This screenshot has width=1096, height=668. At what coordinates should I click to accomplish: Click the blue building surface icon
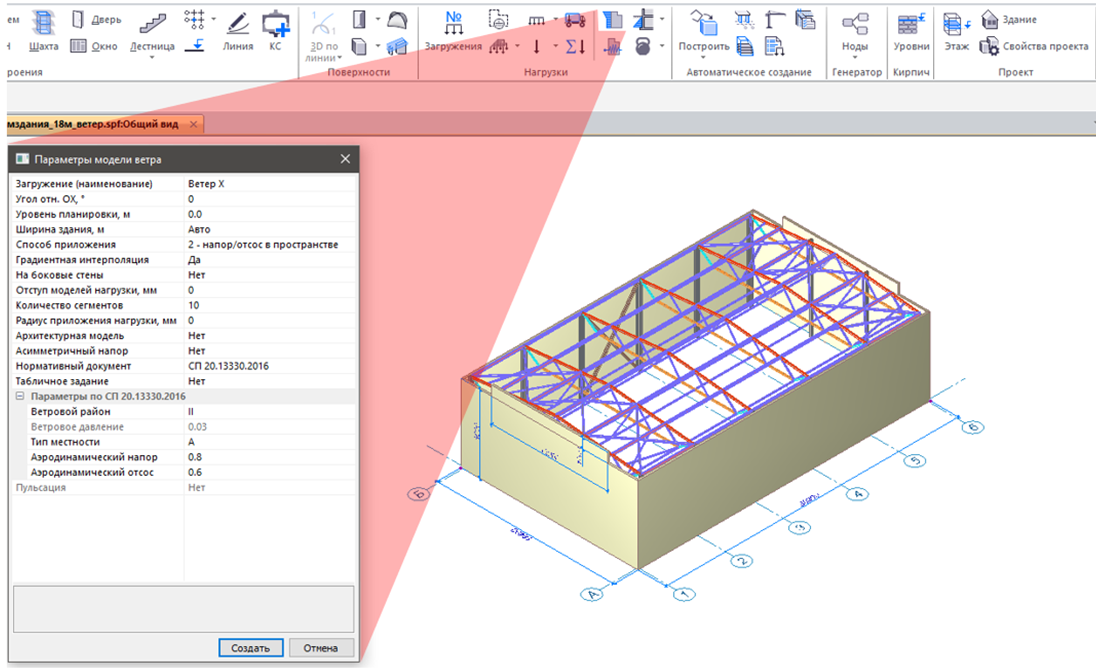[397, 47]
